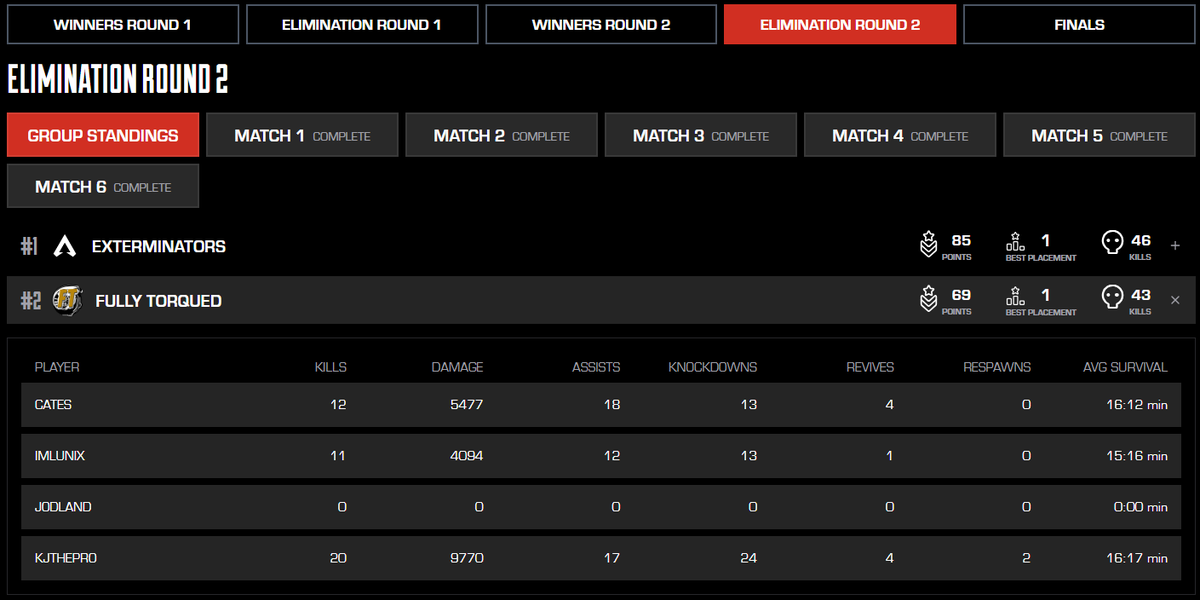Switch to Elimination Round 1 tab
Screen dimensions: 1200x600
[361, 25]
